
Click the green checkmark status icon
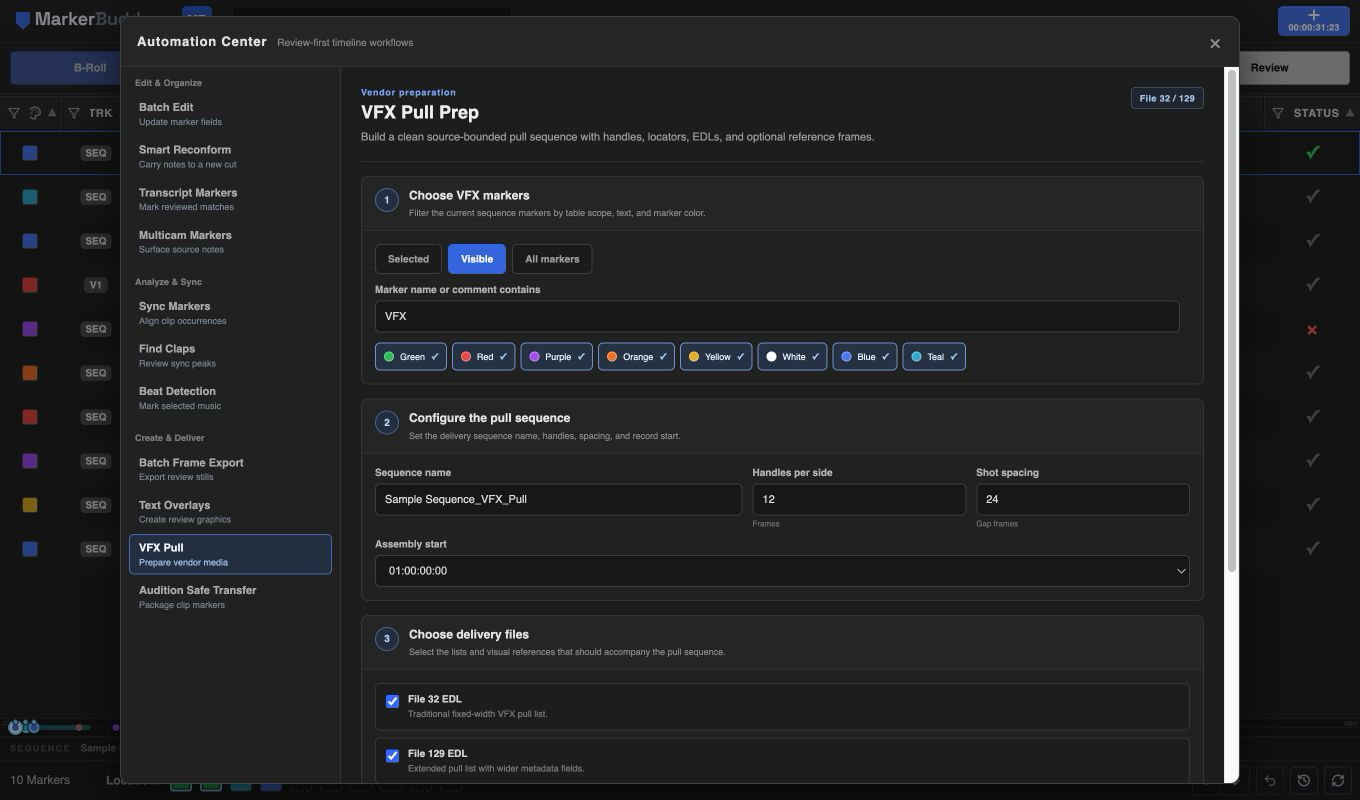point(1313,153)
